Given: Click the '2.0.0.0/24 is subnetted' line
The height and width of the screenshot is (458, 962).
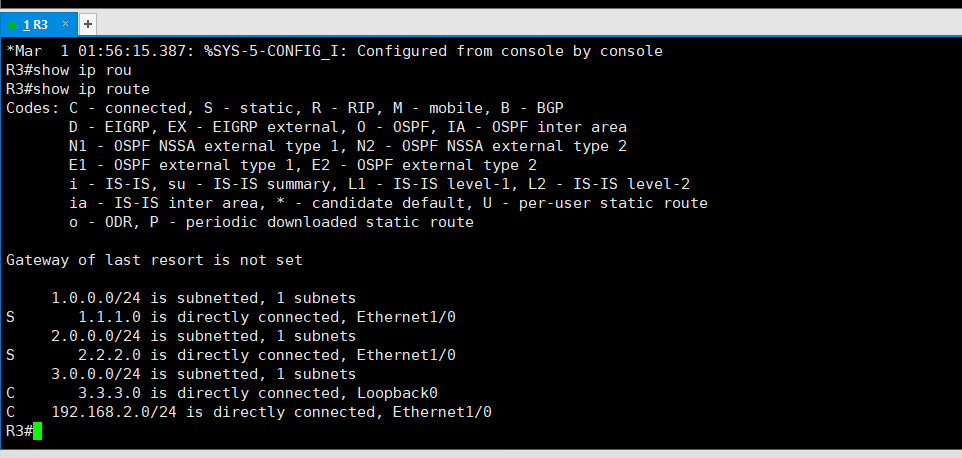Looking at the screenshot, I should (204, 337).
